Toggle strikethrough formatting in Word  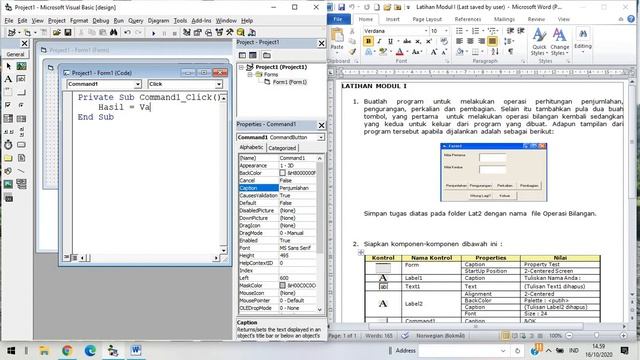point(407,41)
